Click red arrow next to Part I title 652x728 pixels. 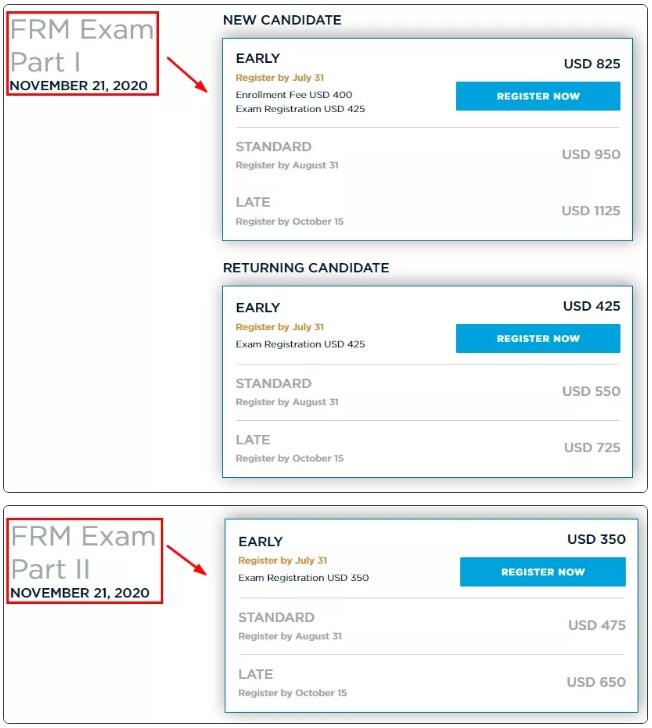coord(187,75)
